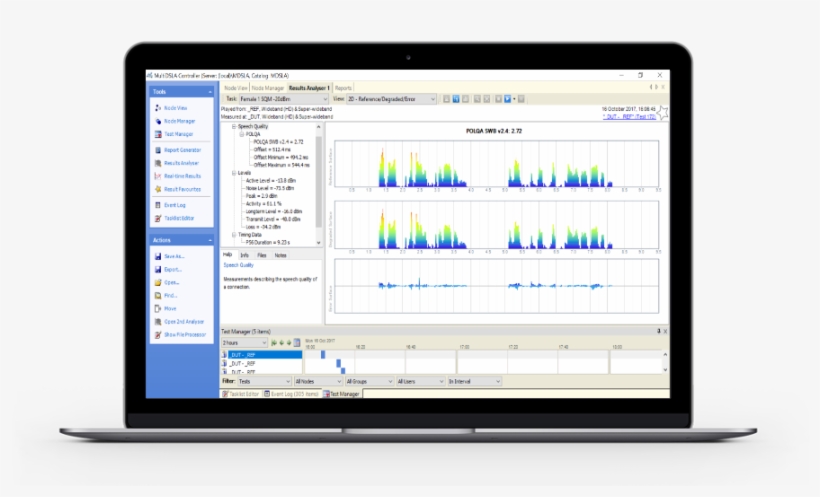Click the results tree scroll down arrow

point(318,243)
